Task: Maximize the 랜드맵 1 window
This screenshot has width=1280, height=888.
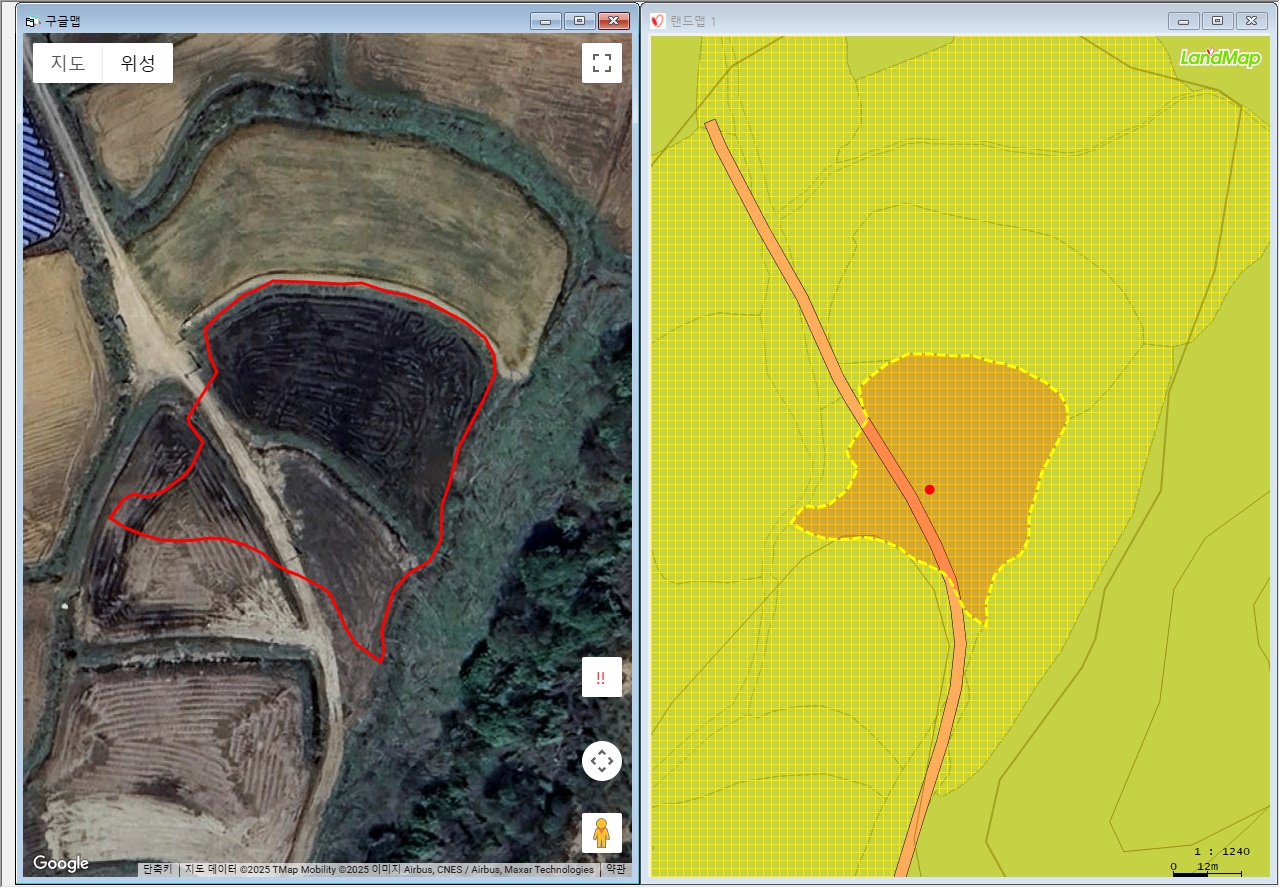Action: pos(1217,21)
